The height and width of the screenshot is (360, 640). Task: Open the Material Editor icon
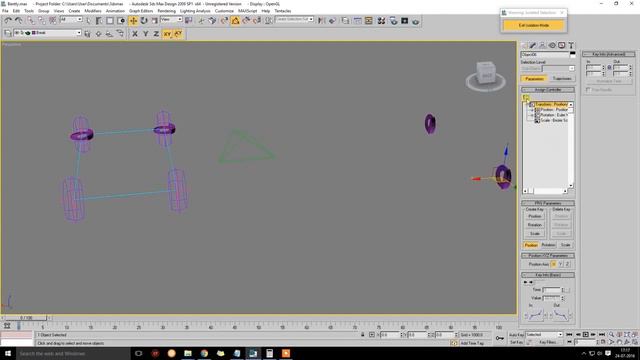tap(381, 20)
